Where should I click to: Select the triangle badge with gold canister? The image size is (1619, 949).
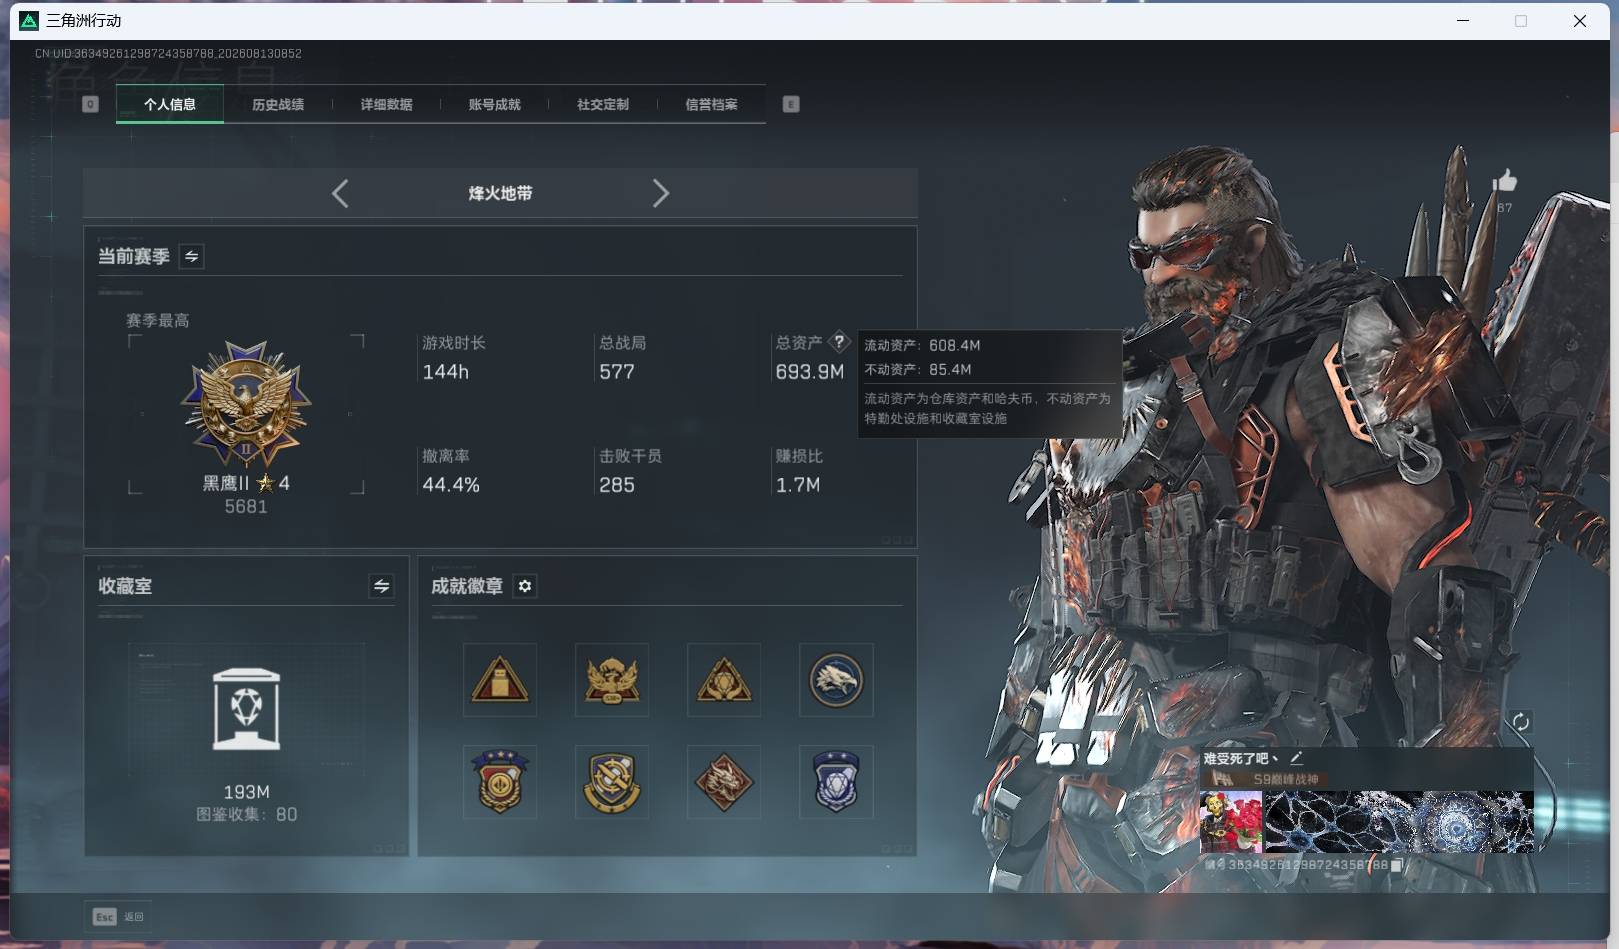[x=500, y=680]
